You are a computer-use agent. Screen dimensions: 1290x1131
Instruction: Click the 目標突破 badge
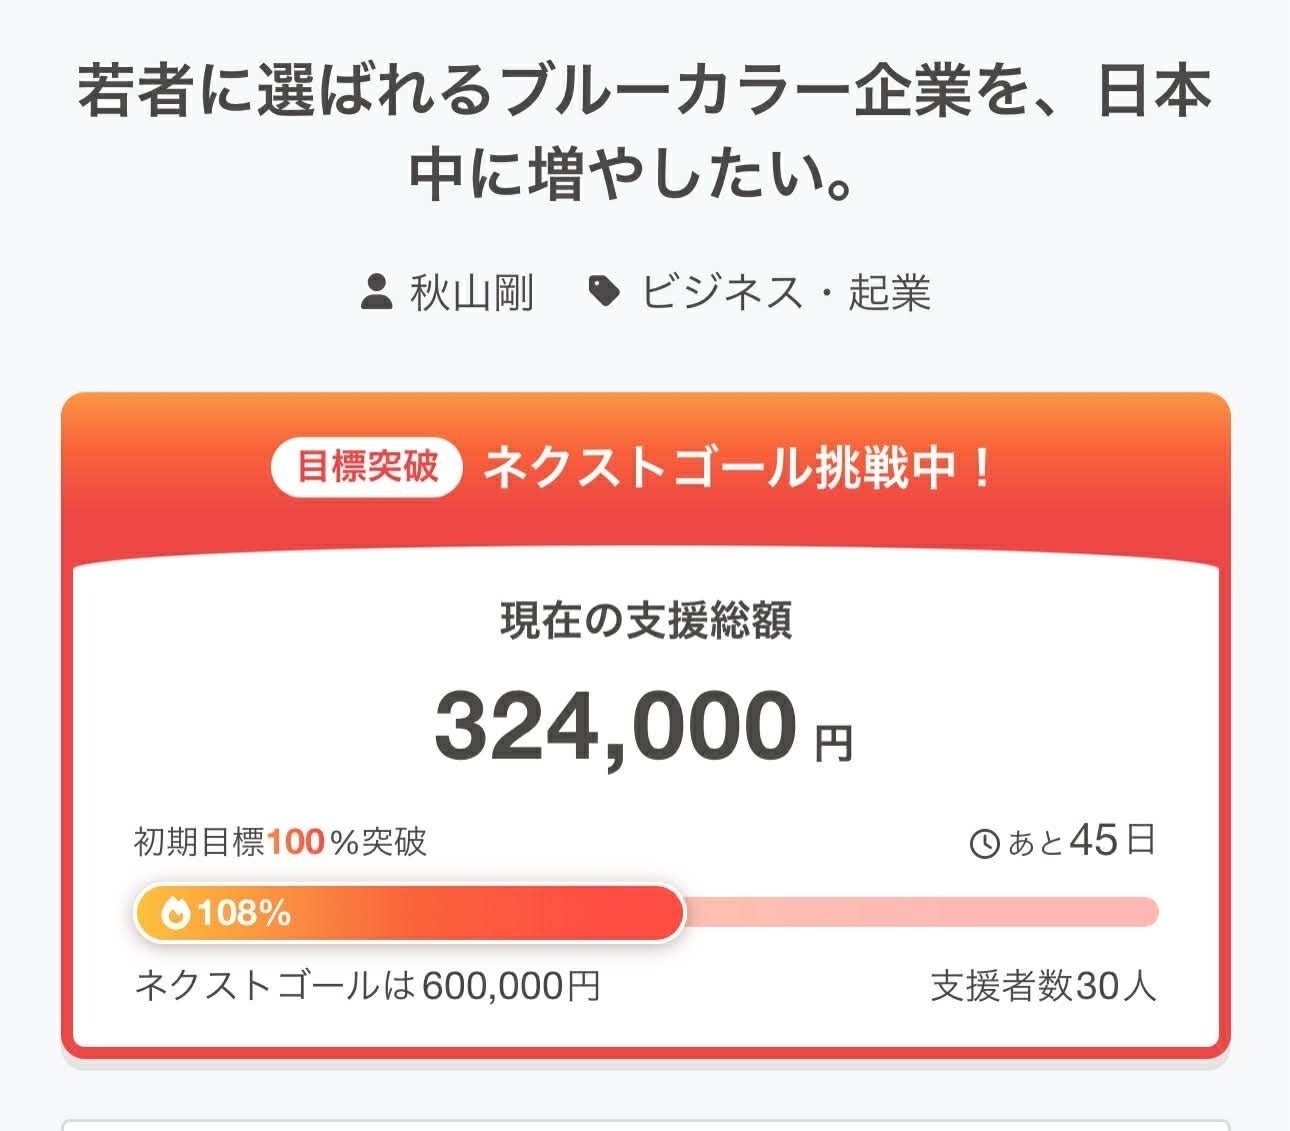pos(367,467)
